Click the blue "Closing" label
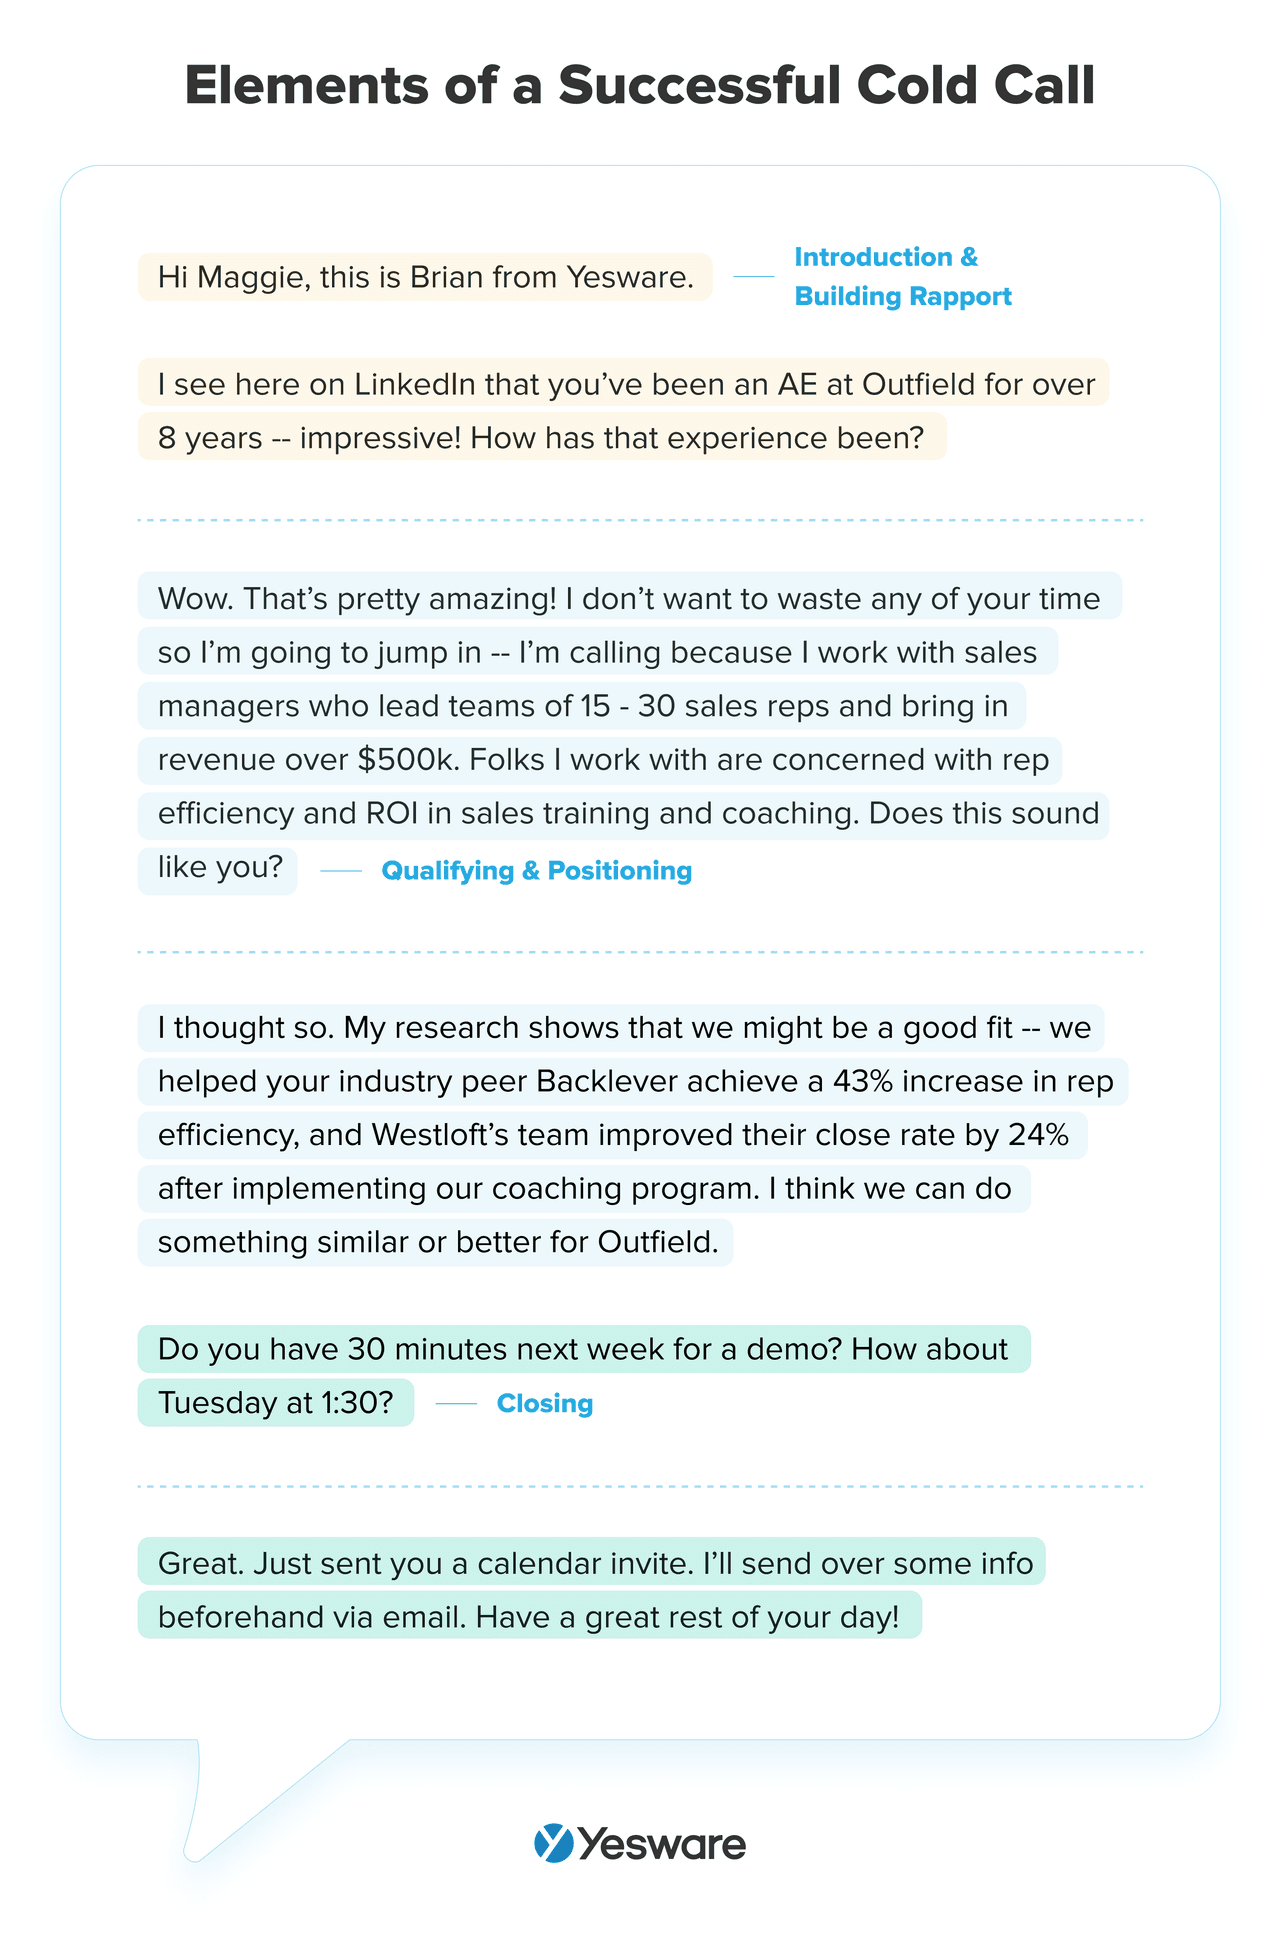The width and height of the screenshot is (1280, 1942). (544, 1404)
